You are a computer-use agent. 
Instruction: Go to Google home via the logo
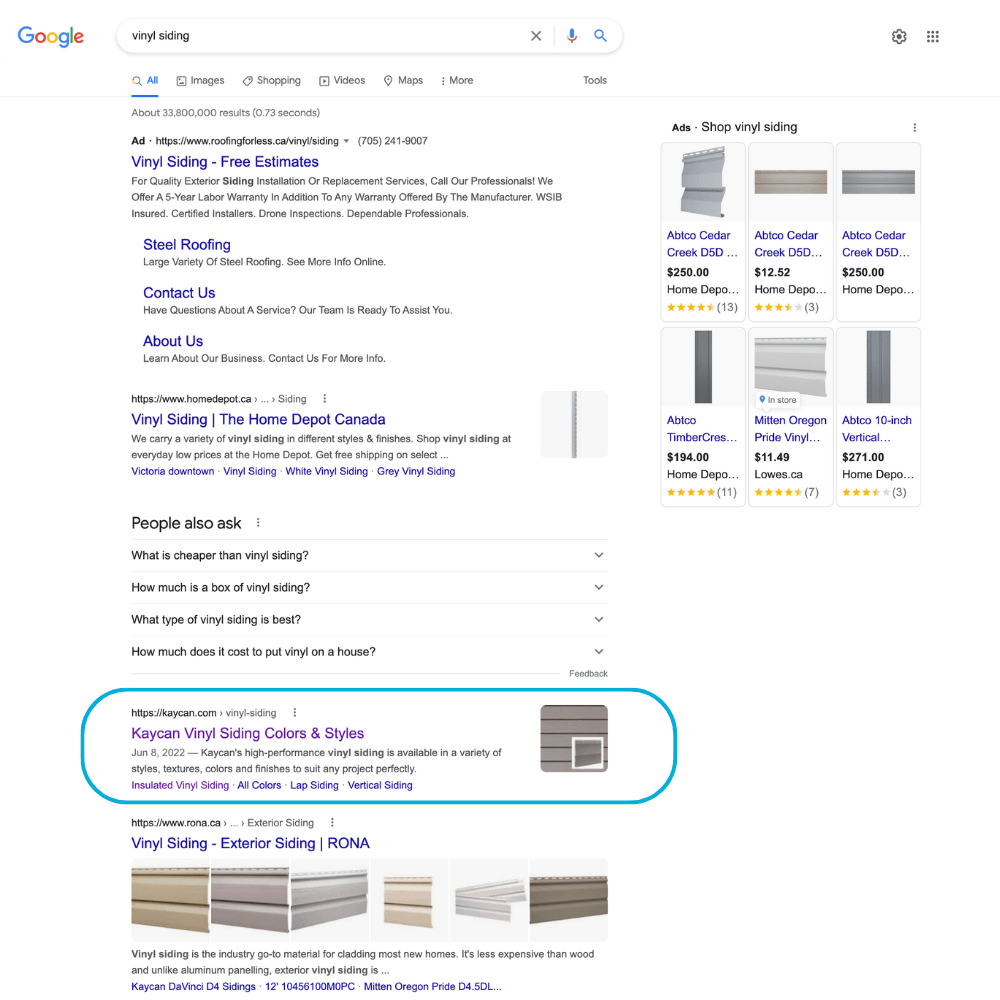click(50, 36)
